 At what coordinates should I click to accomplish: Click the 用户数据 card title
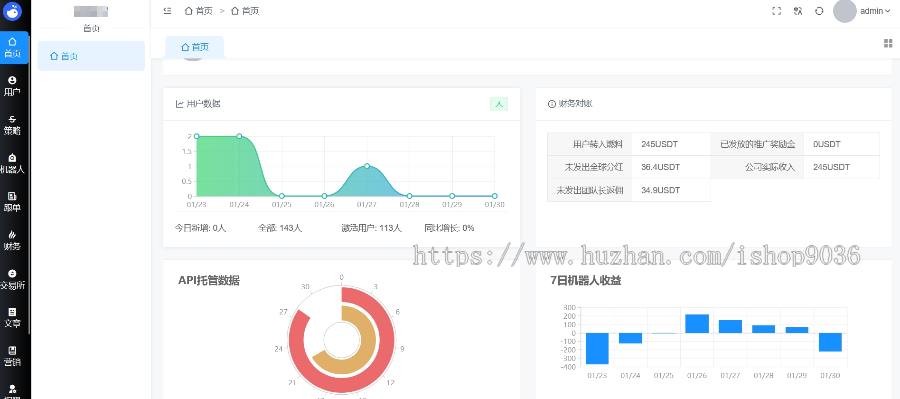pyautogui.click(x=203, y=104)
